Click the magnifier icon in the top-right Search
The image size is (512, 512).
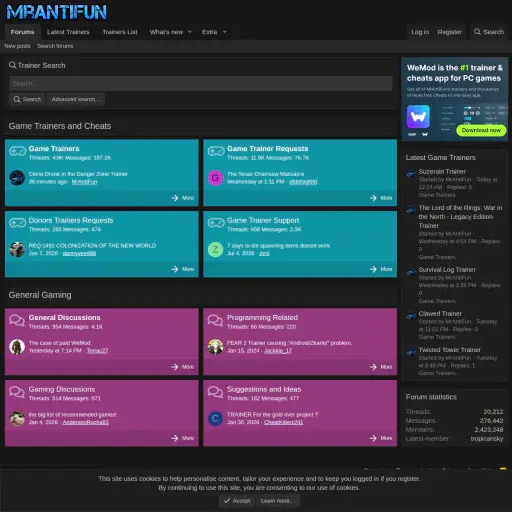click(477, 32)
